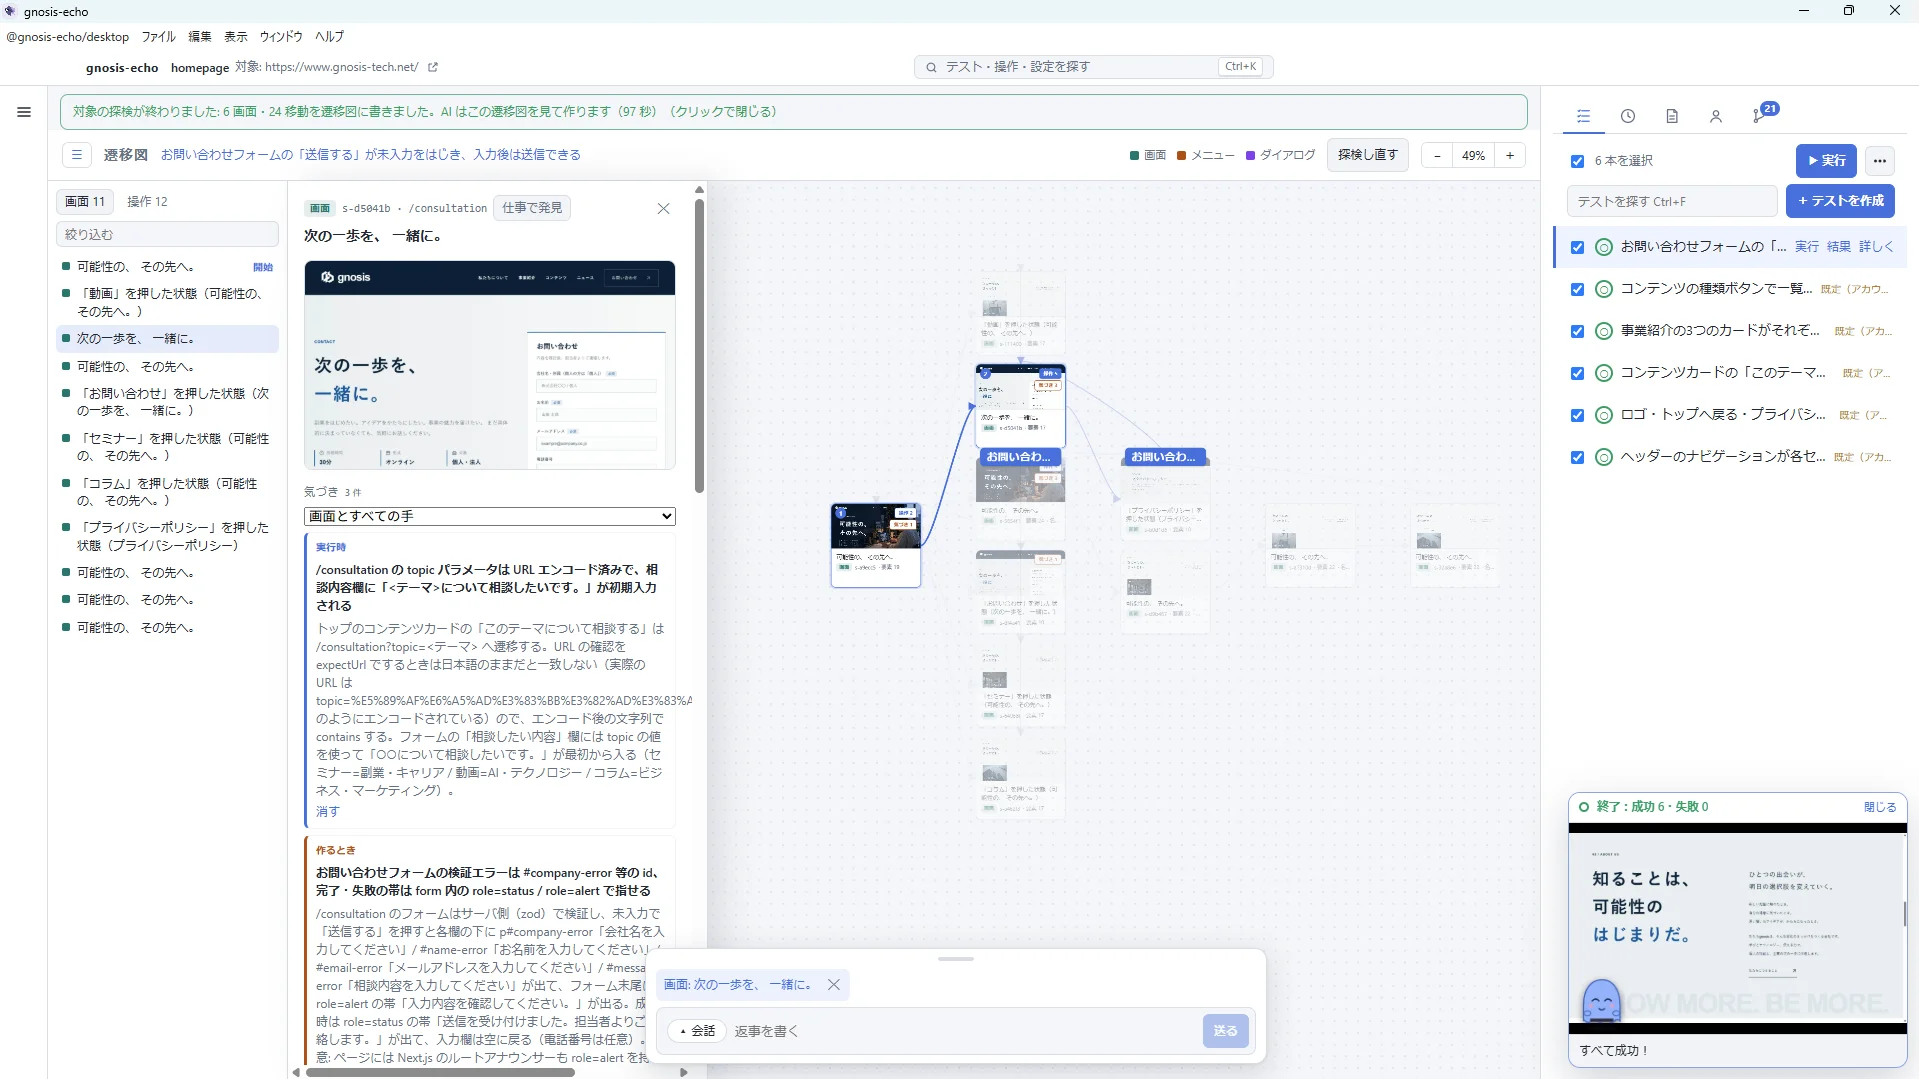Uncheck the ロゴ・トップへ戻る test checkbox

point(1577,415)
